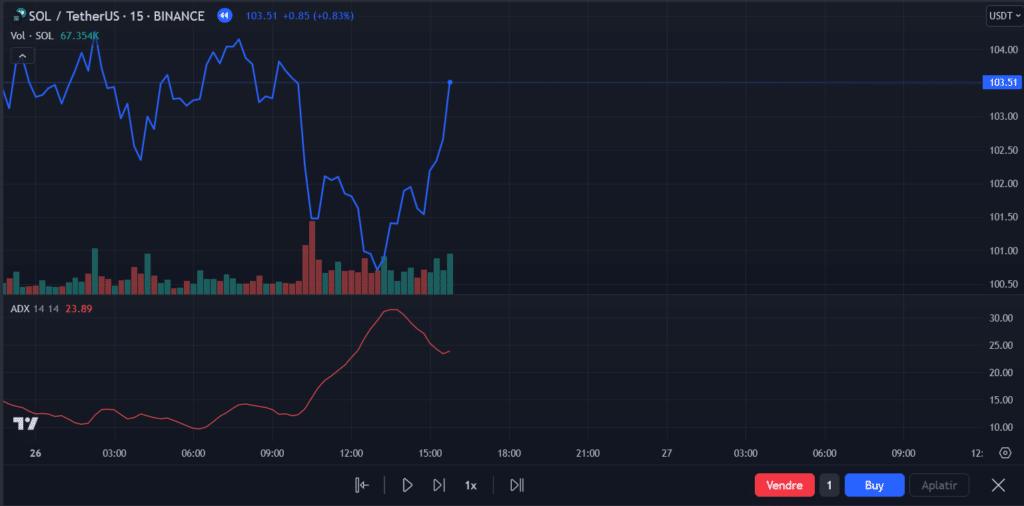
Task: Click the 103.51 +0.85 (+0.83%) price readout
Action: coord(300,15)
